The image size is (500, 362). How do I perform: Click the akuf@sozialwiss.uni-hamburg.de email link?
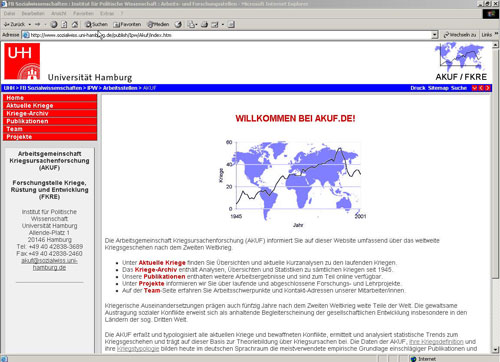pos(49,264)
